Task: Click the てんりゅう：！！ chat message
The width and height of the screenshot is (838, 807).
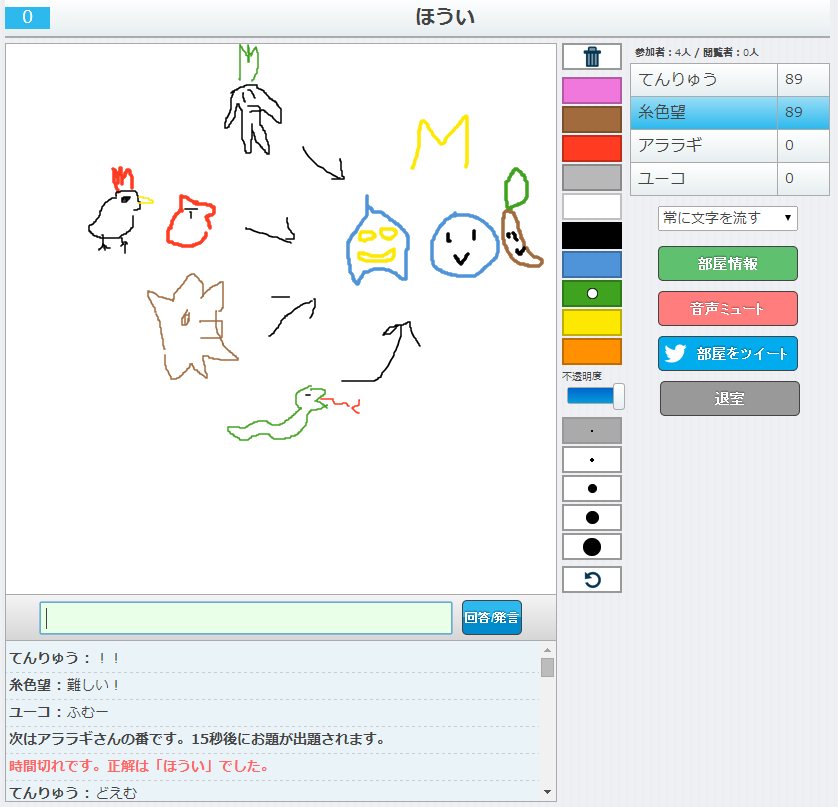Action: point(64,658)
